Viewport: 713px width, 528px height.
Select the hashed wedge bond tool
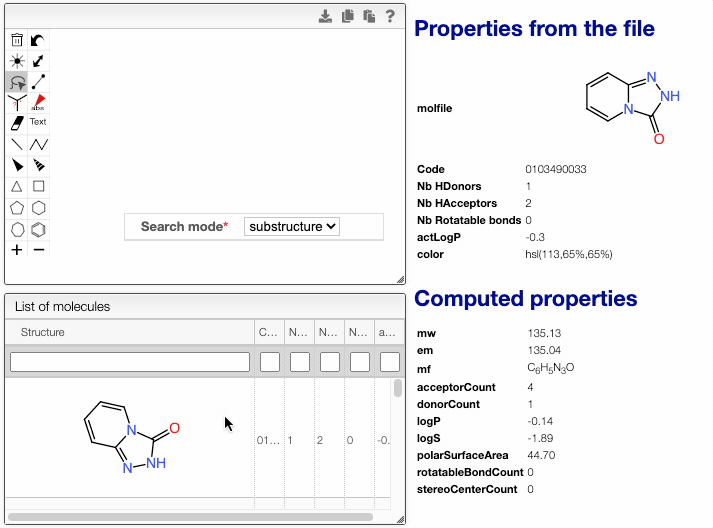coord(38,165)
